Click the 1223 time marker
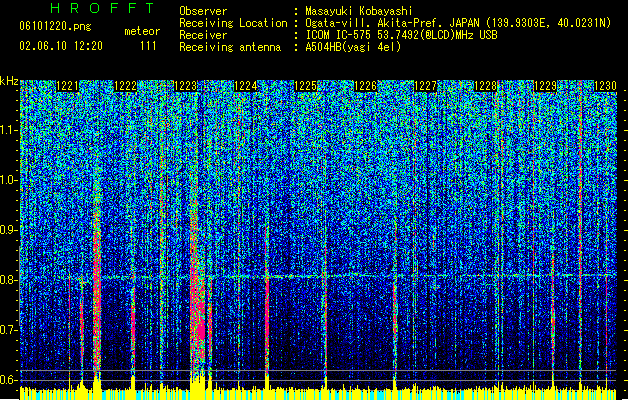The width and height of the screenshot is (629, 400). (186, 86)
